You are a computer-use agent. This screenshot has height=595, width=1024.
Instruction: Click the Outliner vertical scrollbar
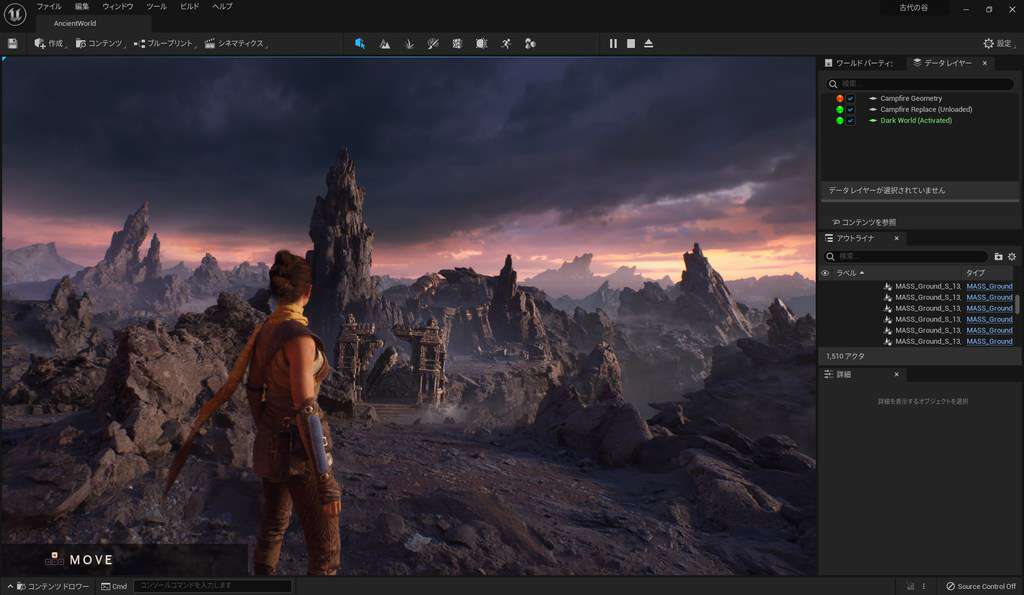[x=1017, y=305]
